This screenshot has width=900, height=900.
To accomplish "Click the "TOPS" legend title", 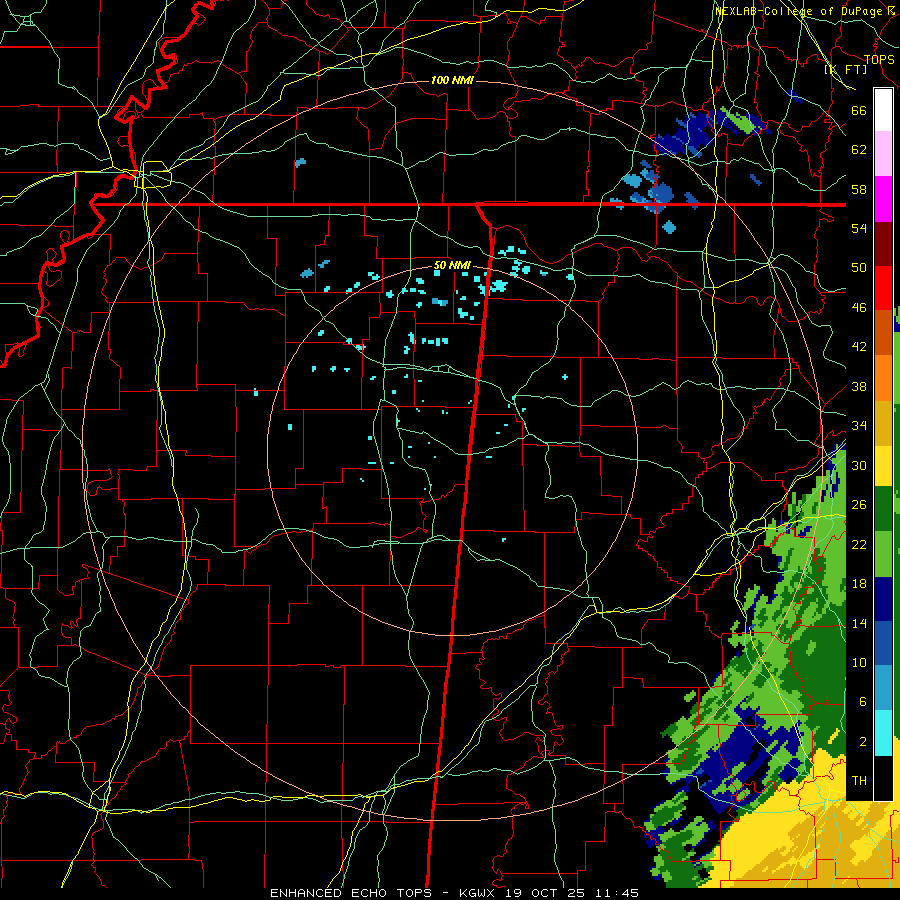I will (x=879, y=60).
